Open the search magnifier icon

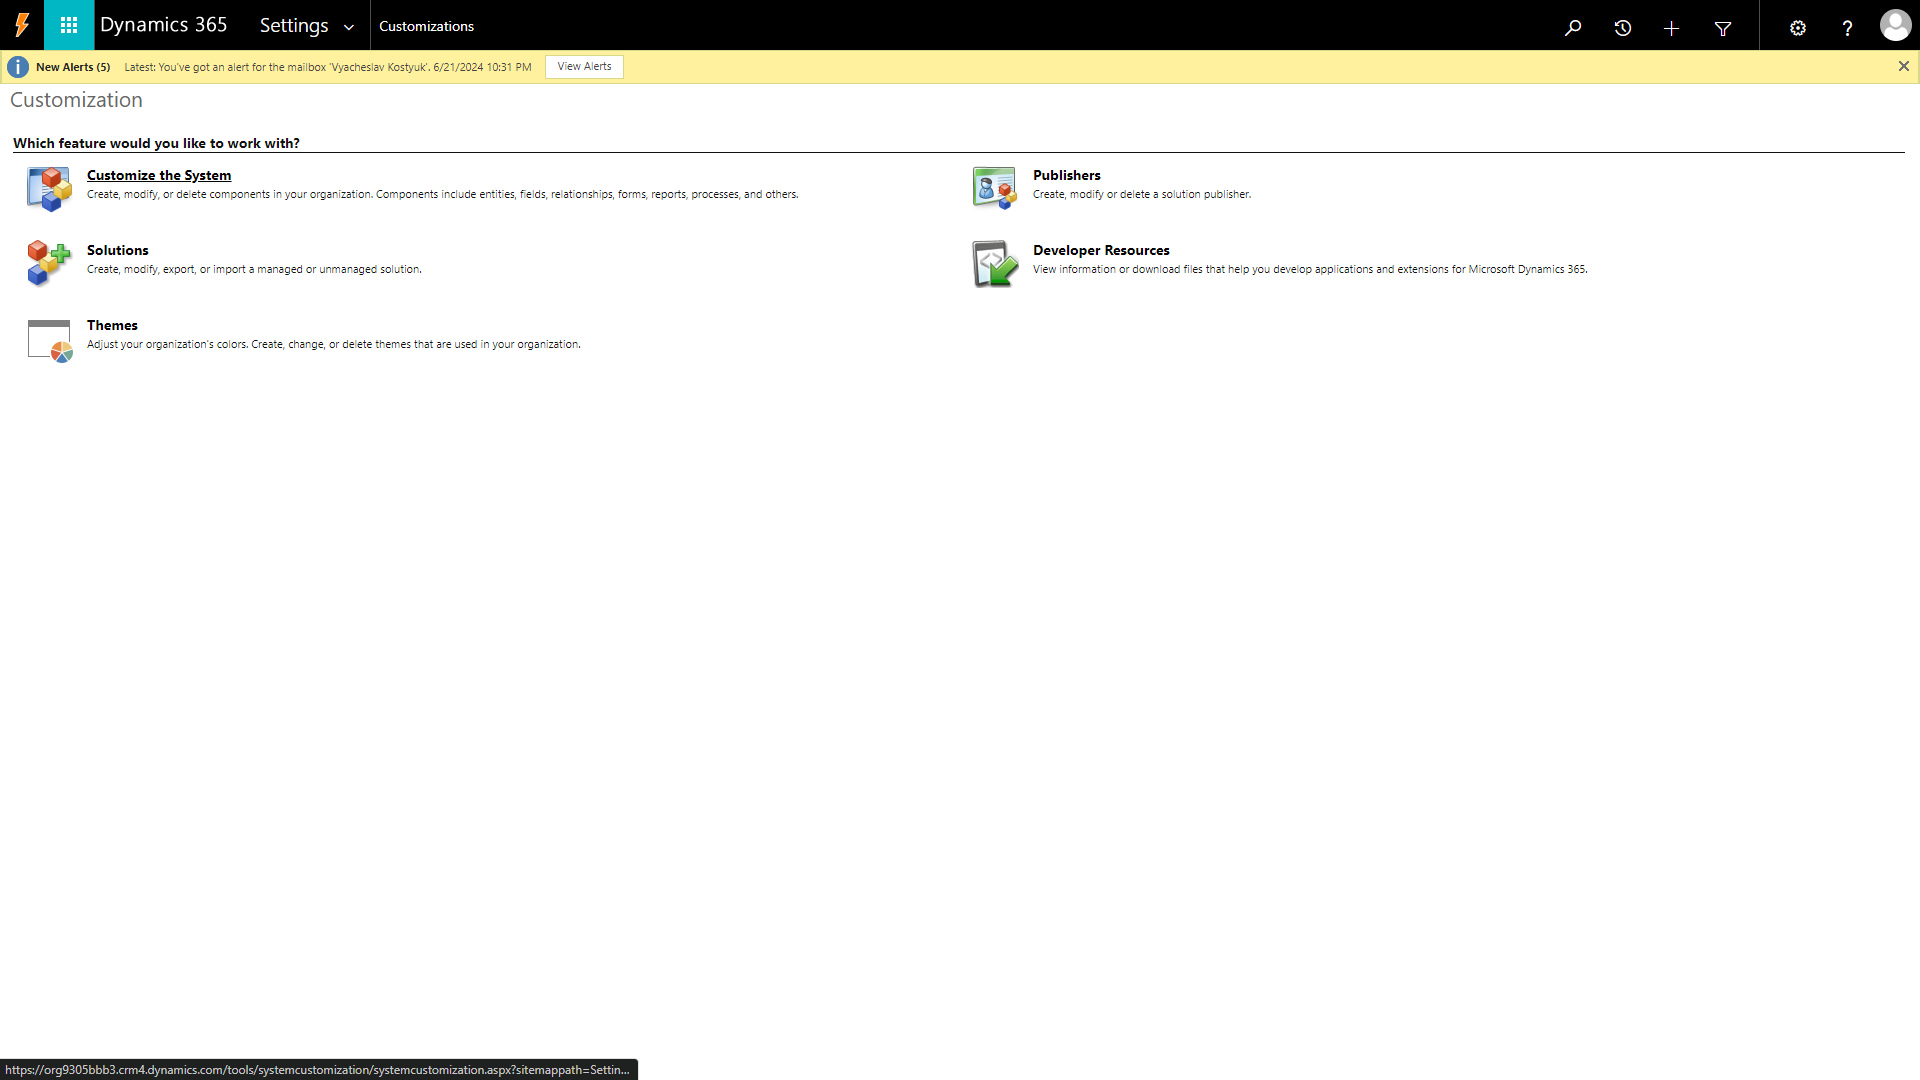tap(1573, 27)
